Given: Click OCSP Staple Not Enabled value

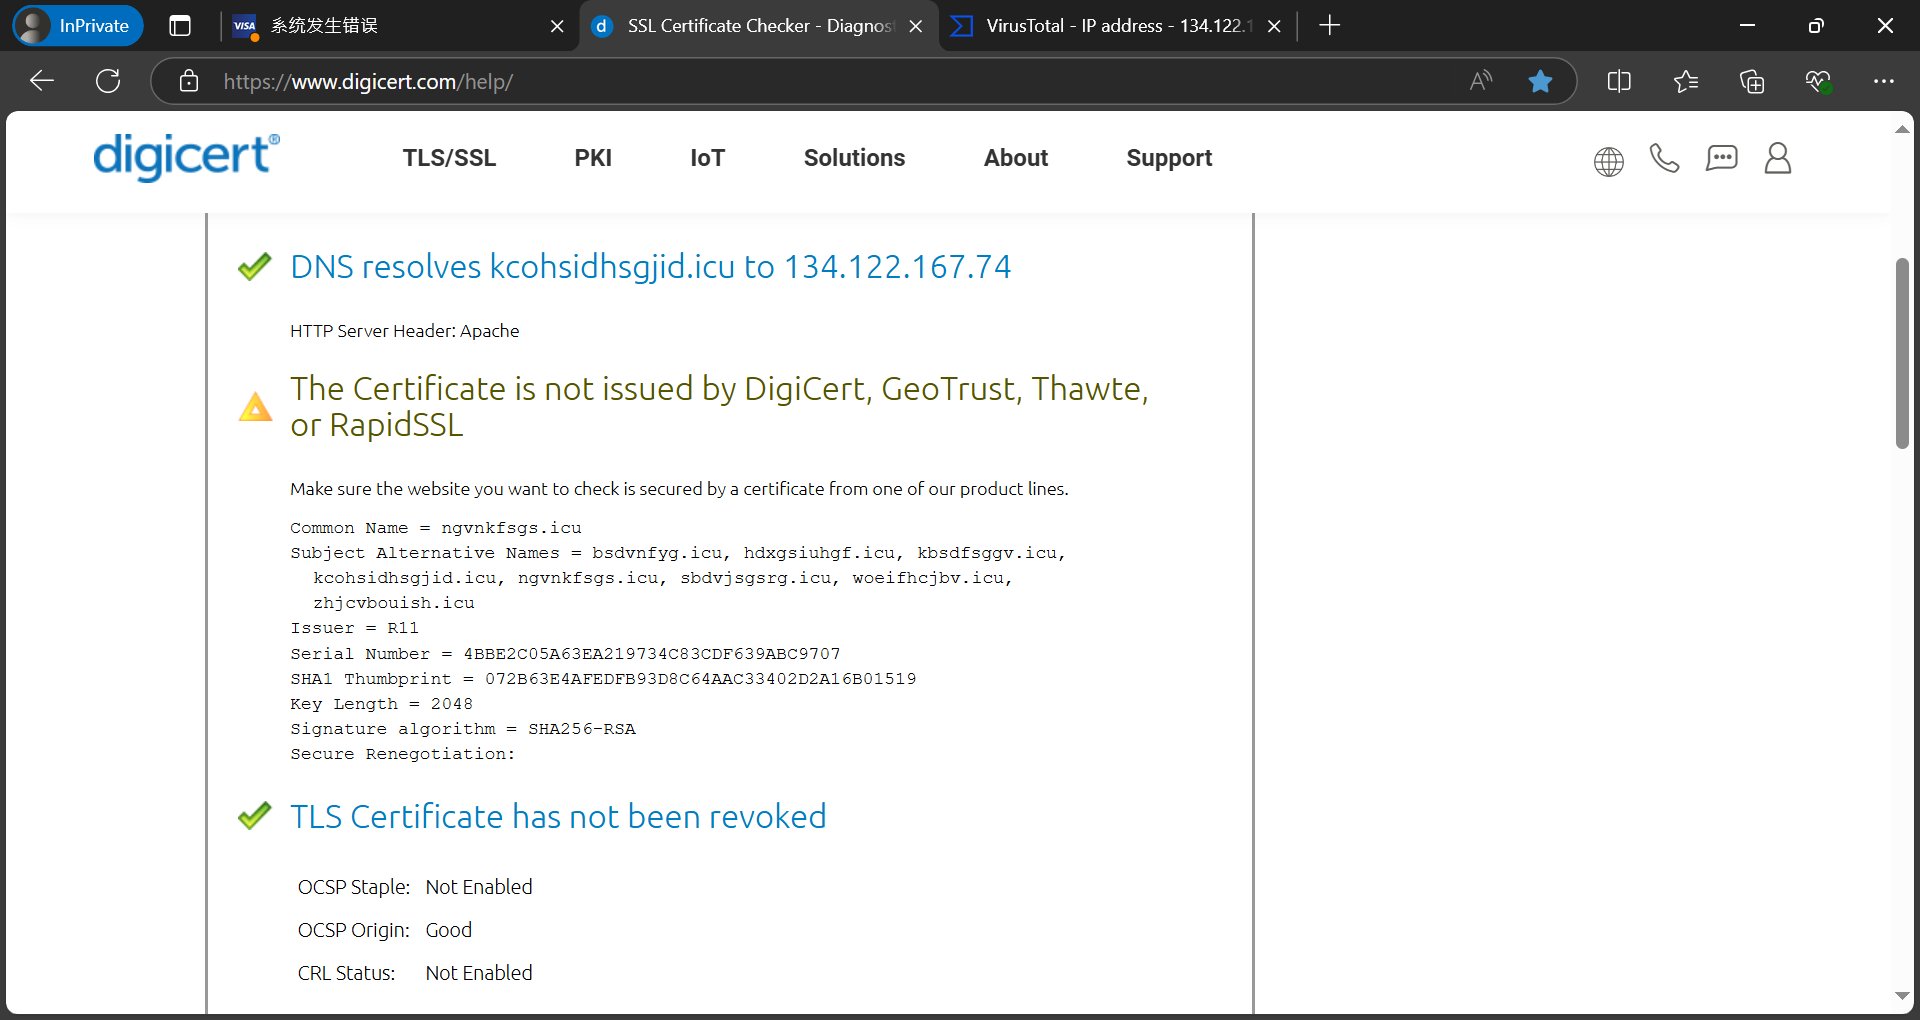Looking at the screenshot, I should 478,887.
